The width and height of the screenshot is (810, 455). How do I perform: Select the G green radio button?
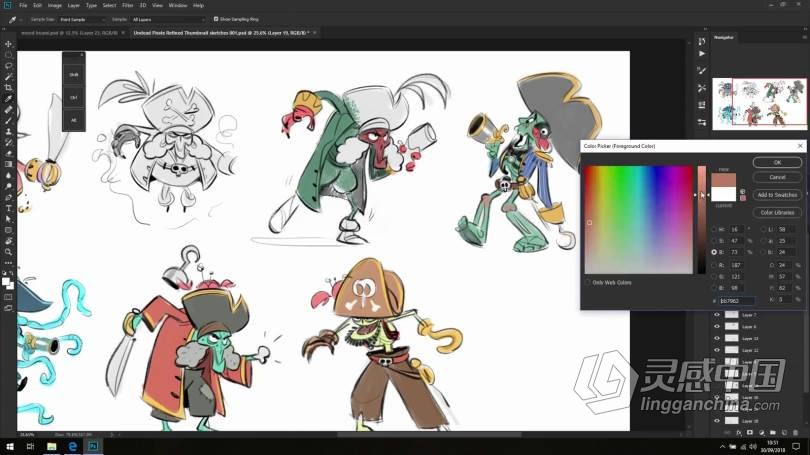(x=714, y=276)
